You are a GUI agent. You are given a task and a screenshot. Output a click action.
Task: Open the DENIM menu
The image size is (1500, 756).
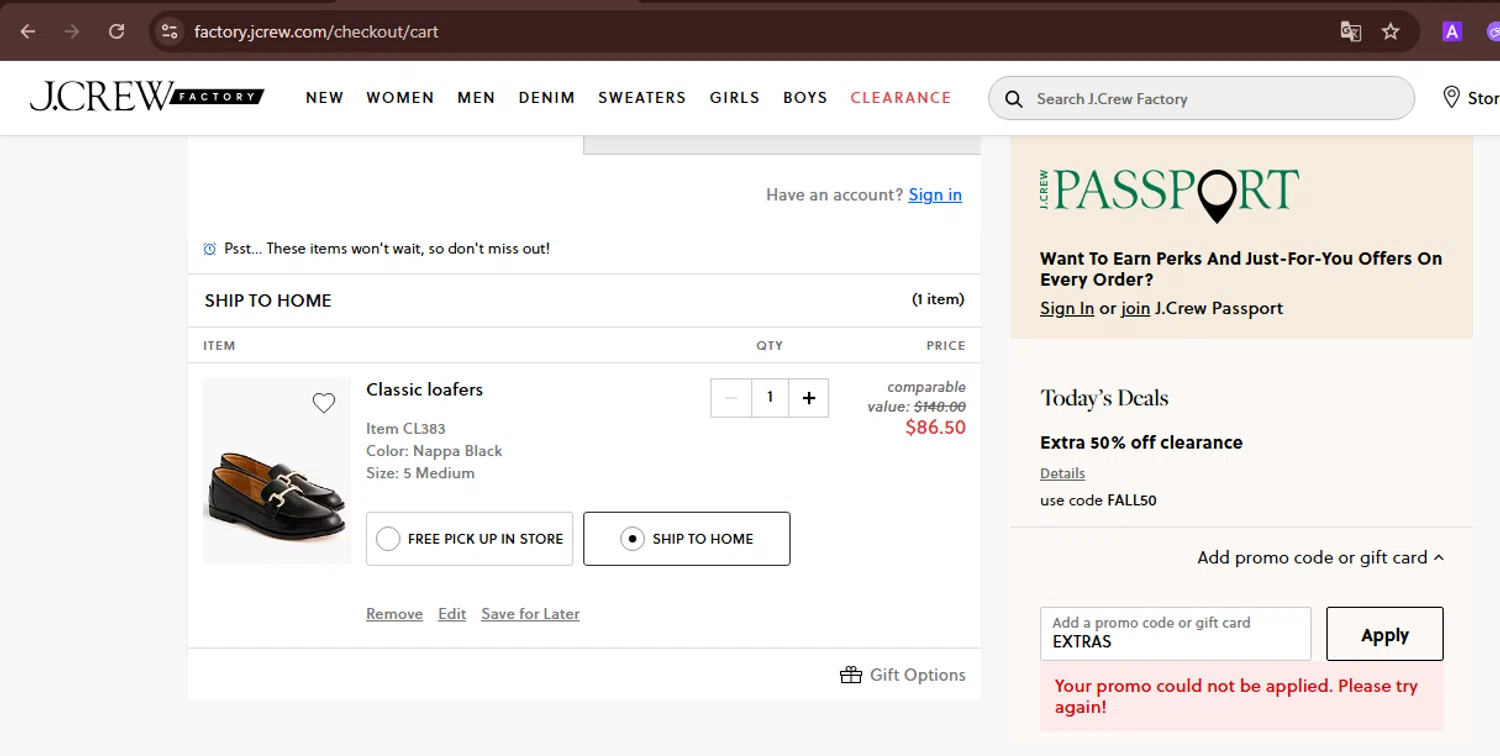547,98
